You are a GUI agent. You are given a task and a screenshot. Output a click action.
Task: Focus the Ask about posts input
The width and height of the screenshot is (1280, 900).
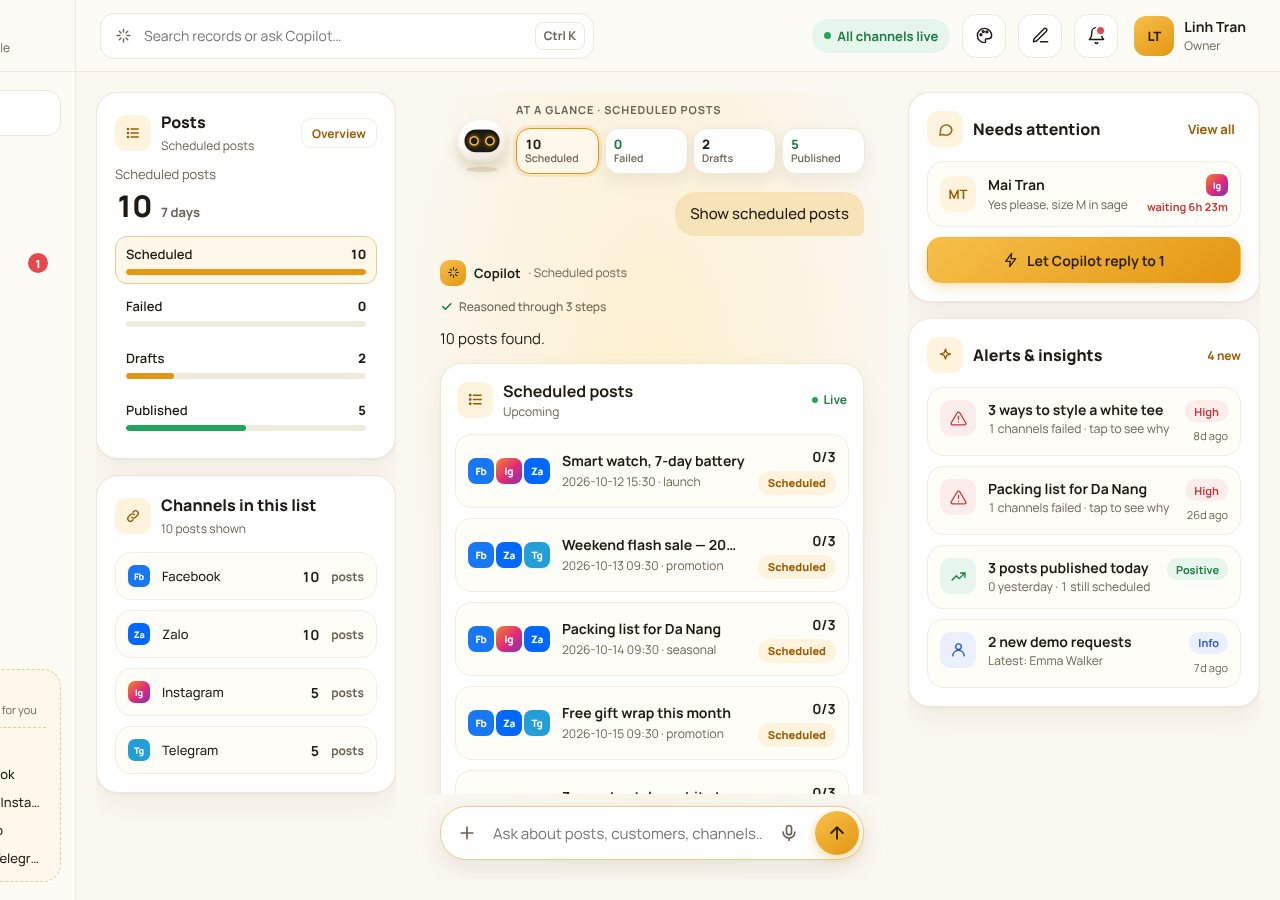[x=628, y=833]
